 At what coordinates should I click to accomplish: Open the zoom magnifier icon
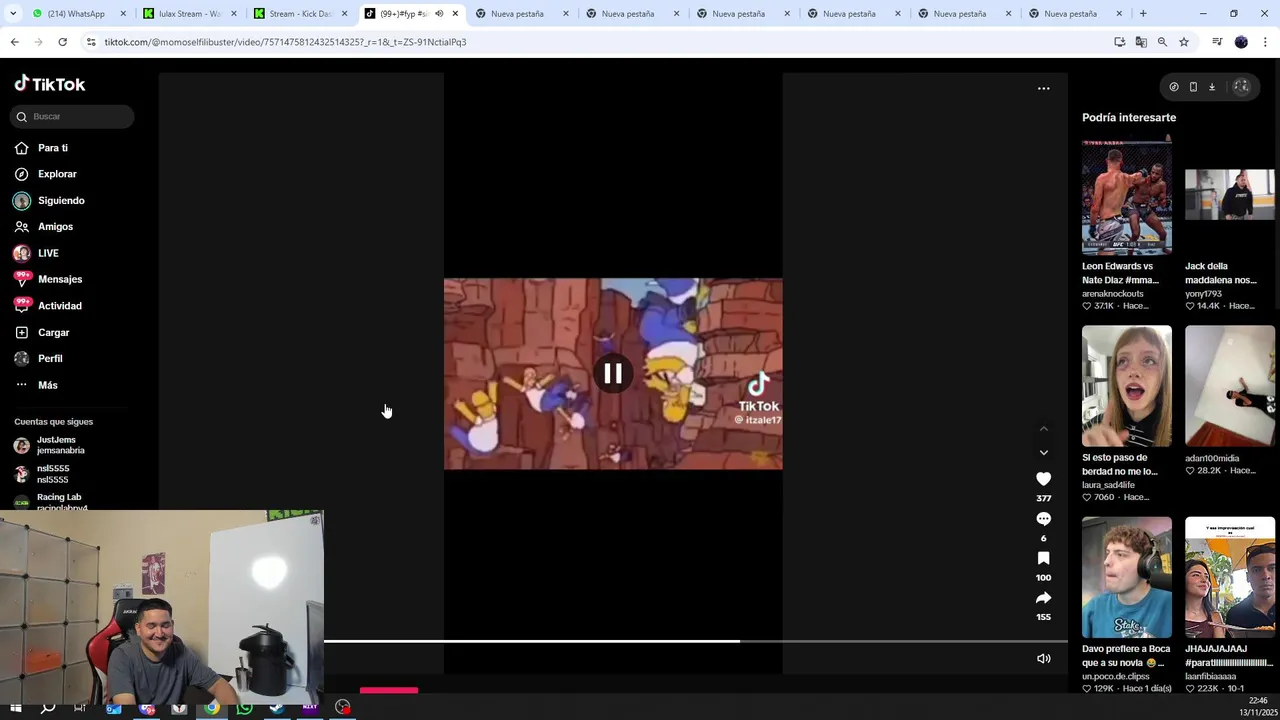[1162, 42]
